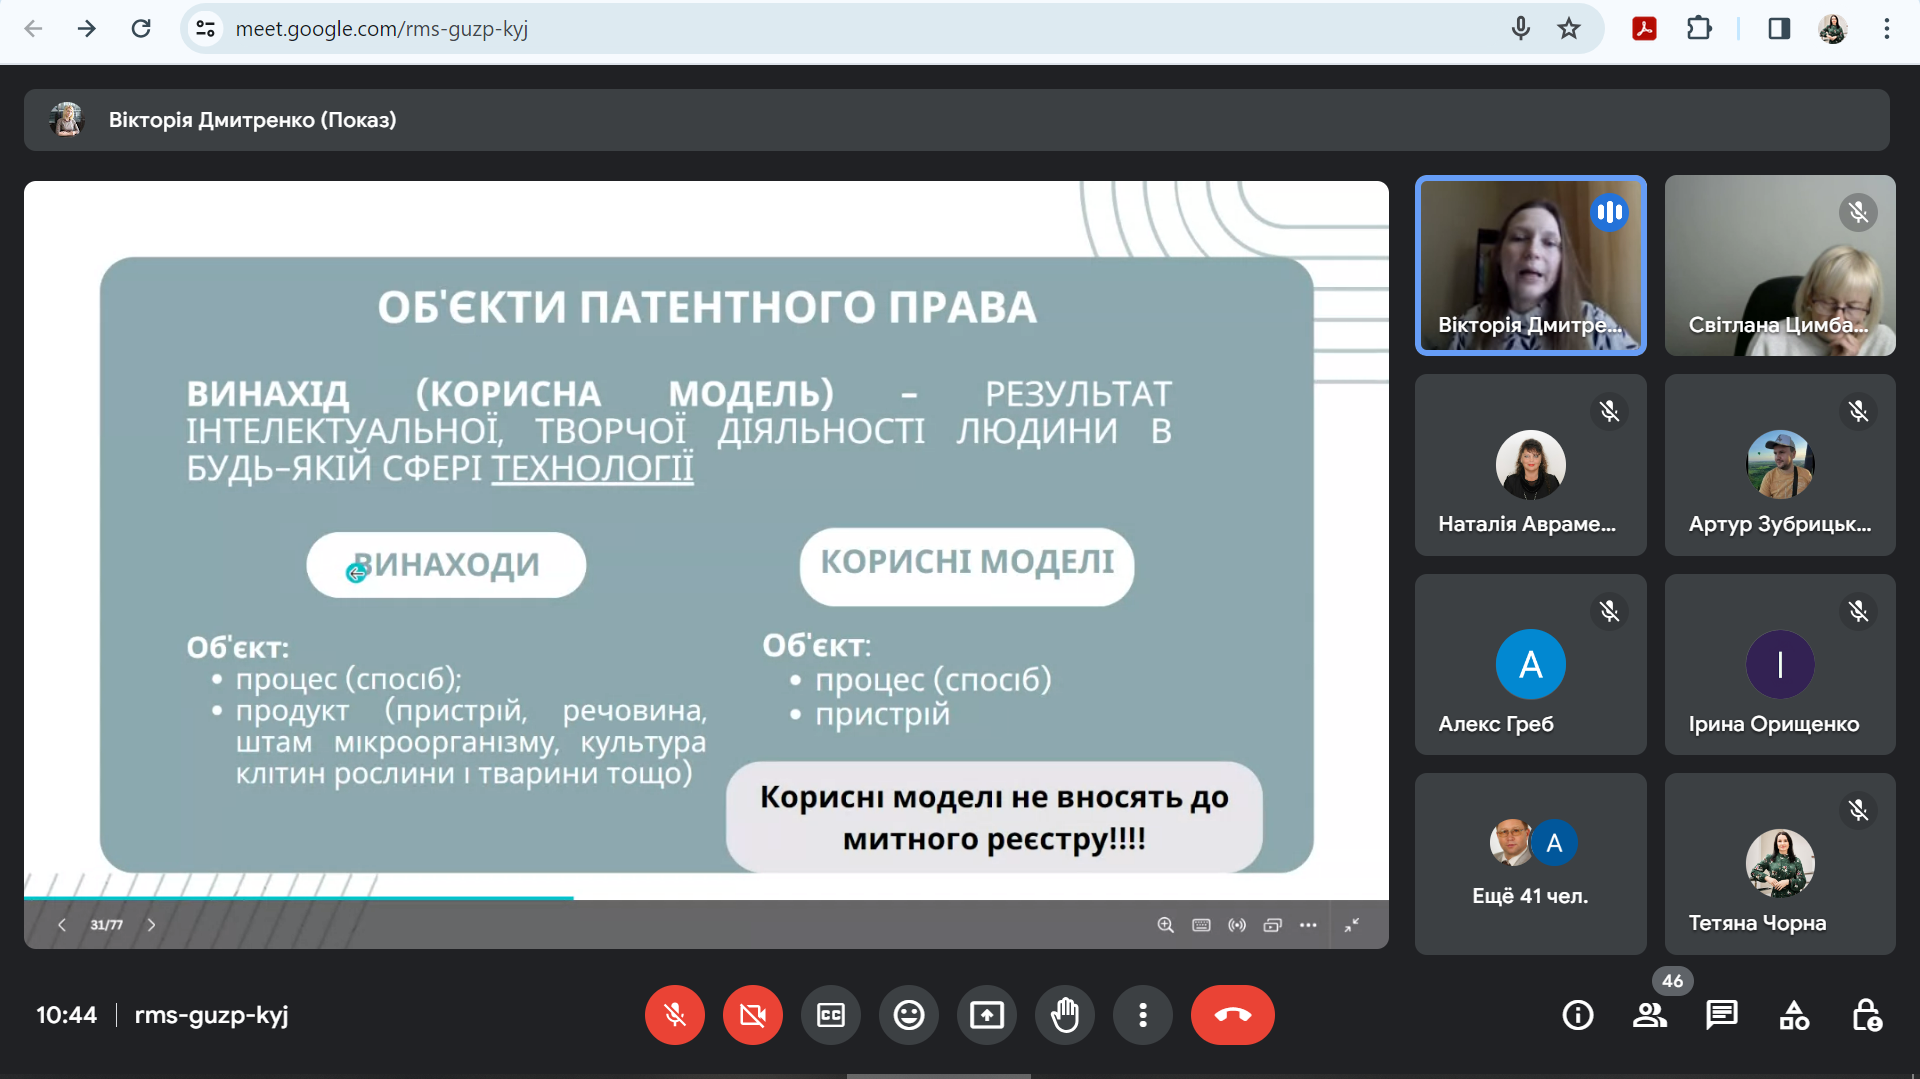Click the windows icon in slide toolbar
1920x1079 pixels.
click(x=1272, y=925)
